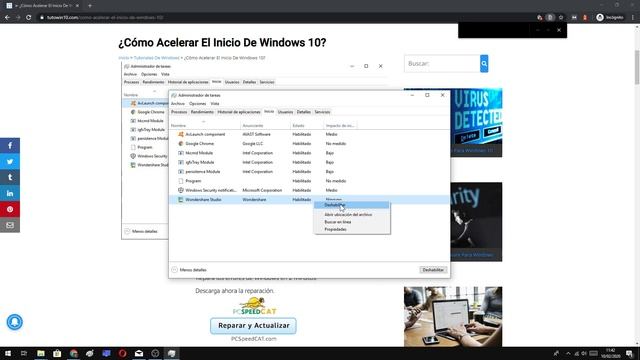Select hkcmd Module row in back task manager

coord(146,121)
